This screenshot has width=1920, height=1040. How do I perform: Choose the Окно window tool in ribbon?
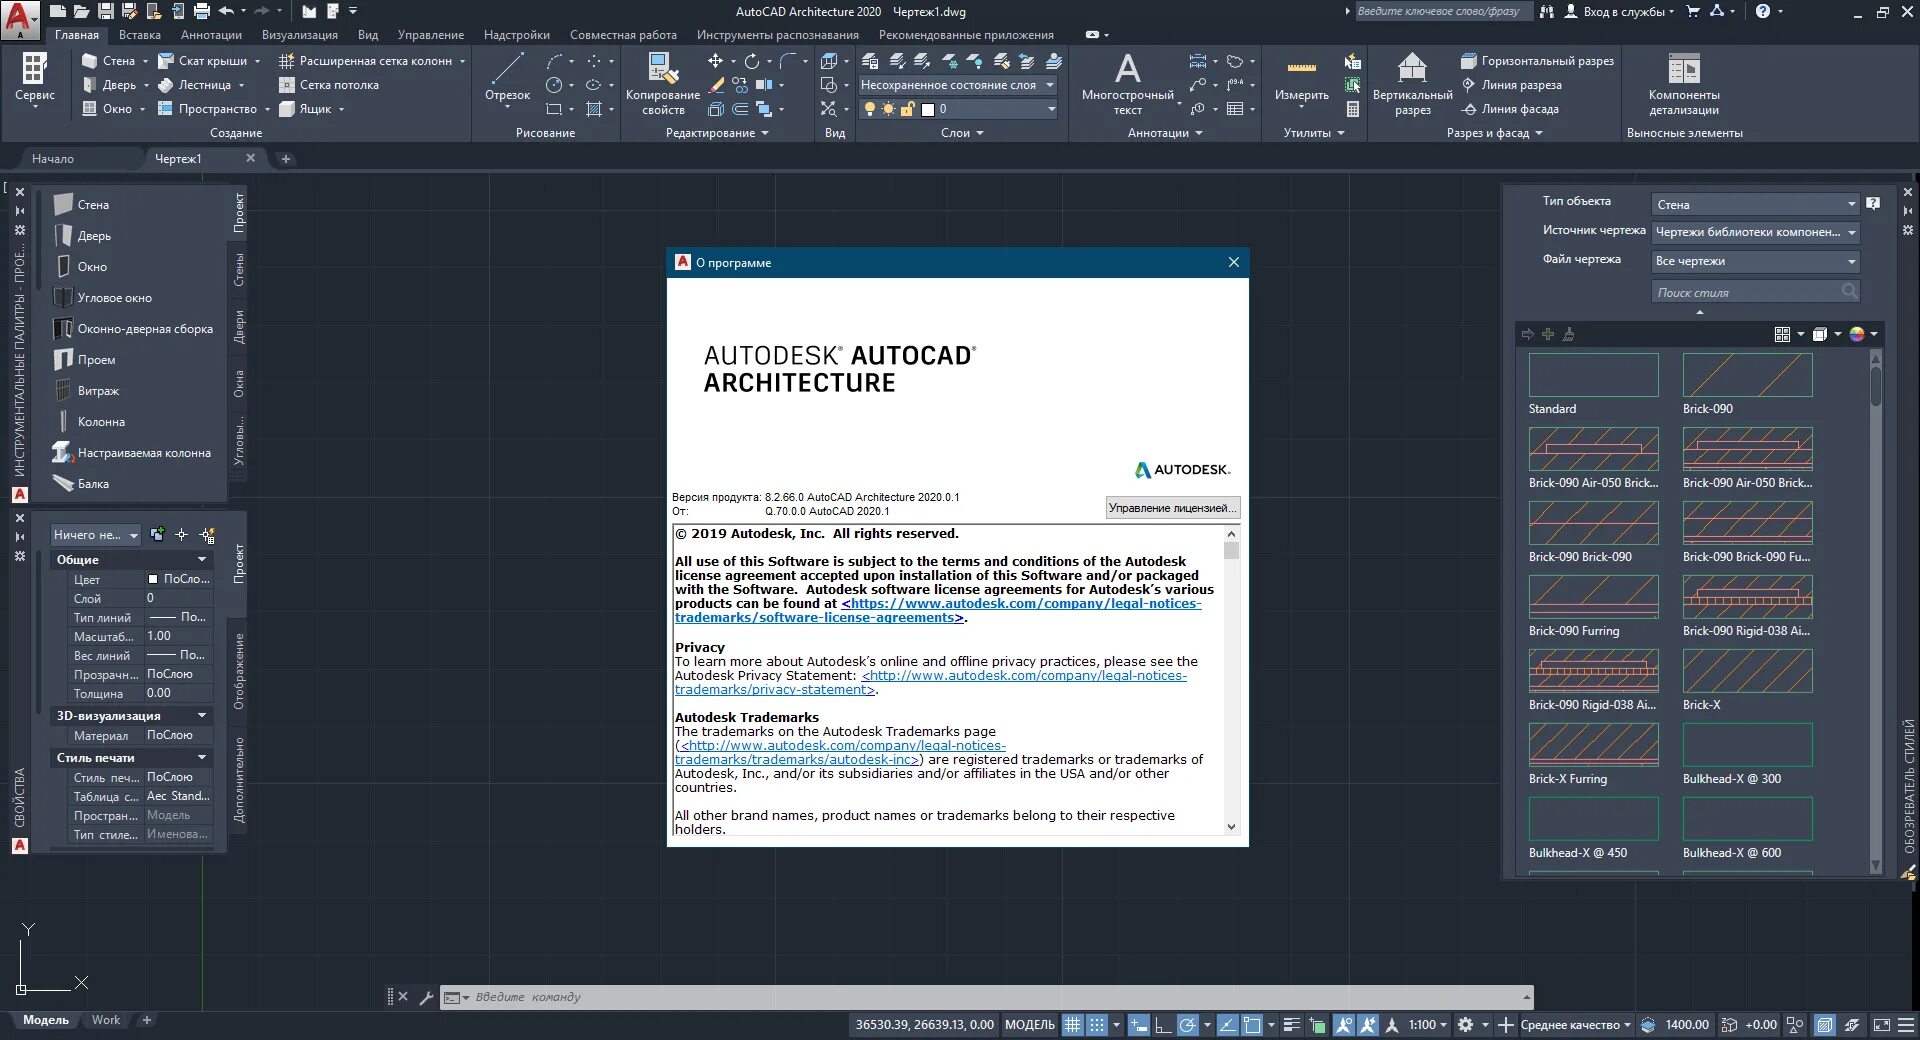point(107,109)
